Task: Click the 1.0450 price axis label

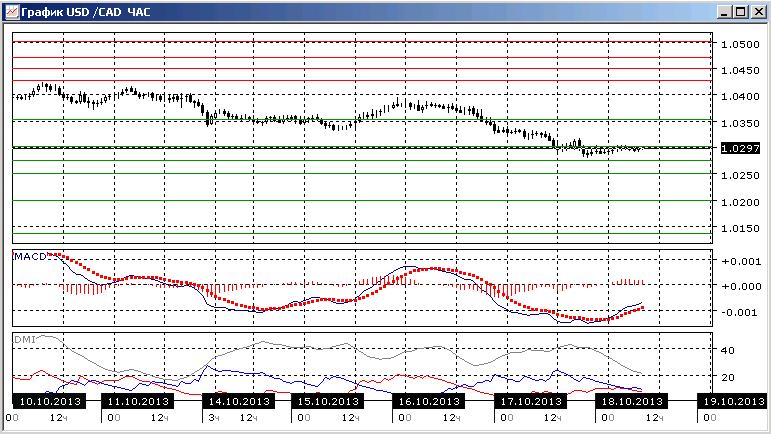Action: click(x=740, y=70)
